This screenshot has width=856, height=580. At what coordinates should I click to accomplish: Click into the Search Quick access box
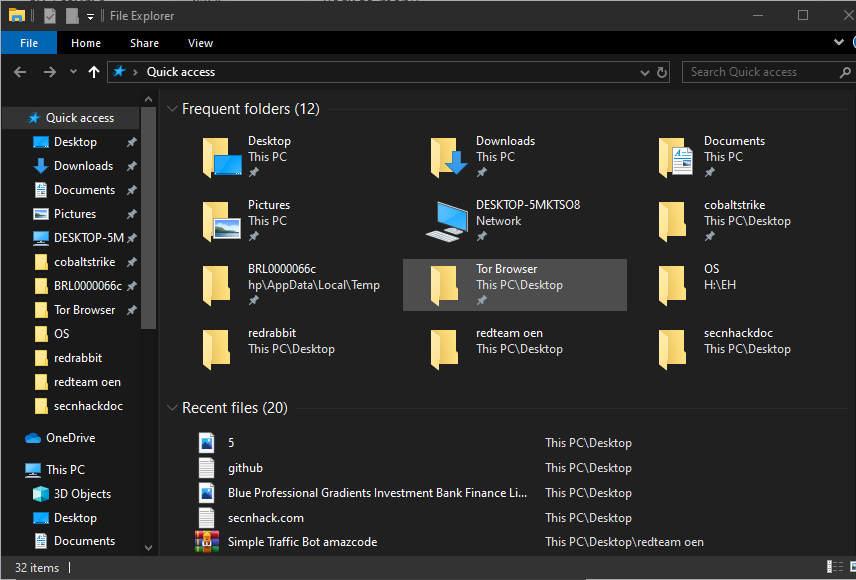[762, 72]
